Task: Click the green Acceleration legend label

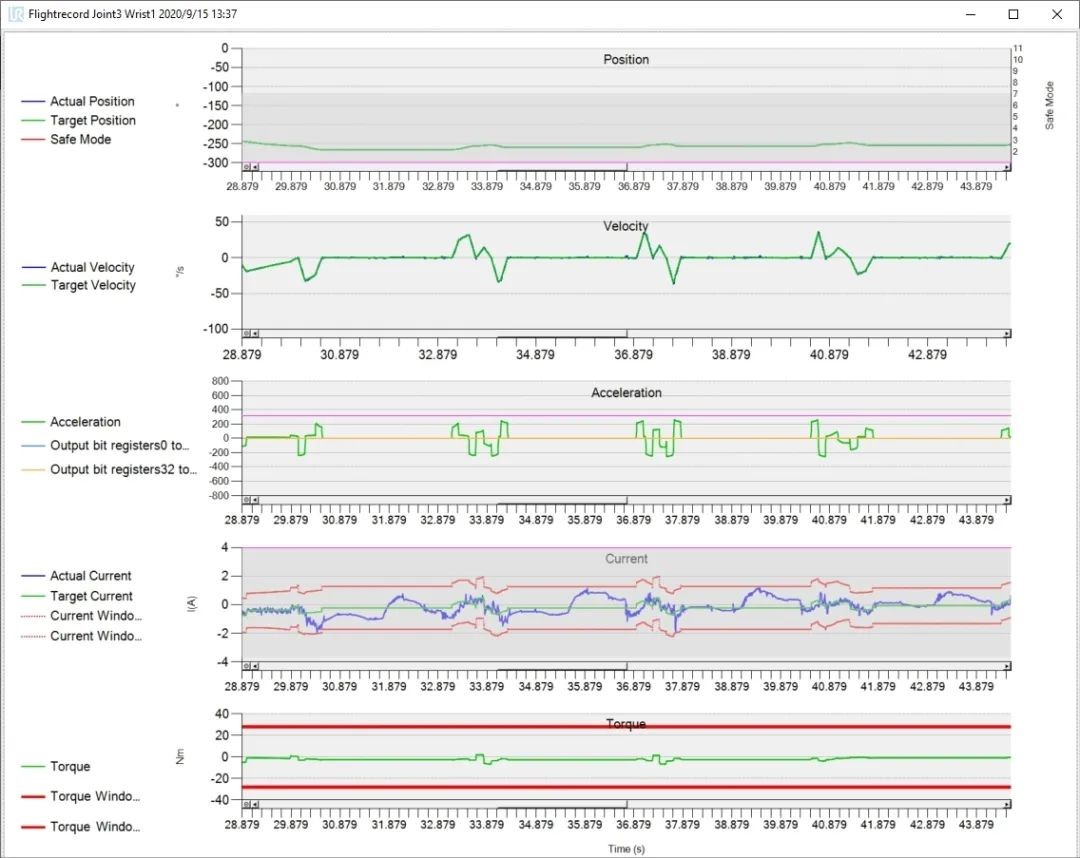Action: pos(85,422)
